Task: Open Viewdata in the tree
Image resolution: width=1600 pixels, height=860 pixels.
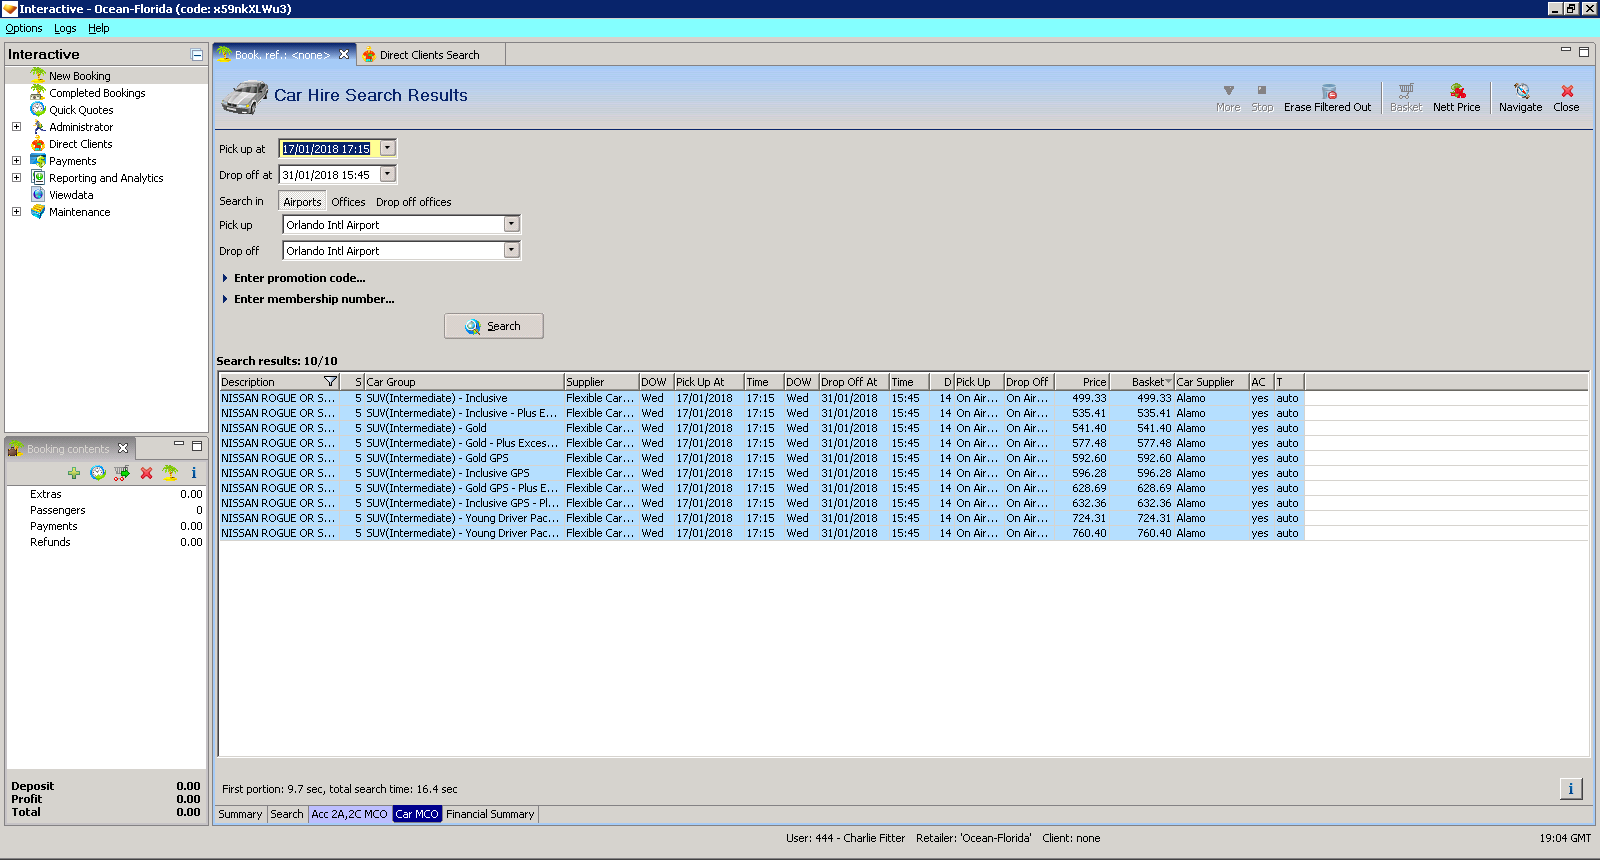Action: 71,195
